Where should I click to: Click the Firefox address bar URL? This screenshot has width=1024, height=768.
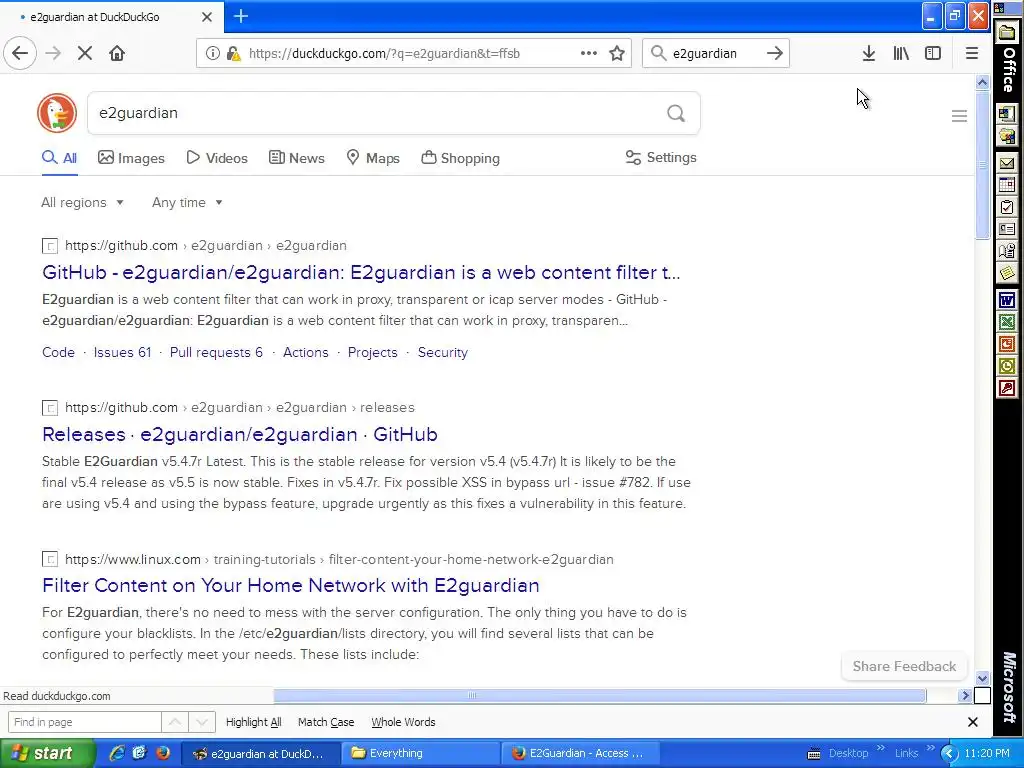point(384,54)
